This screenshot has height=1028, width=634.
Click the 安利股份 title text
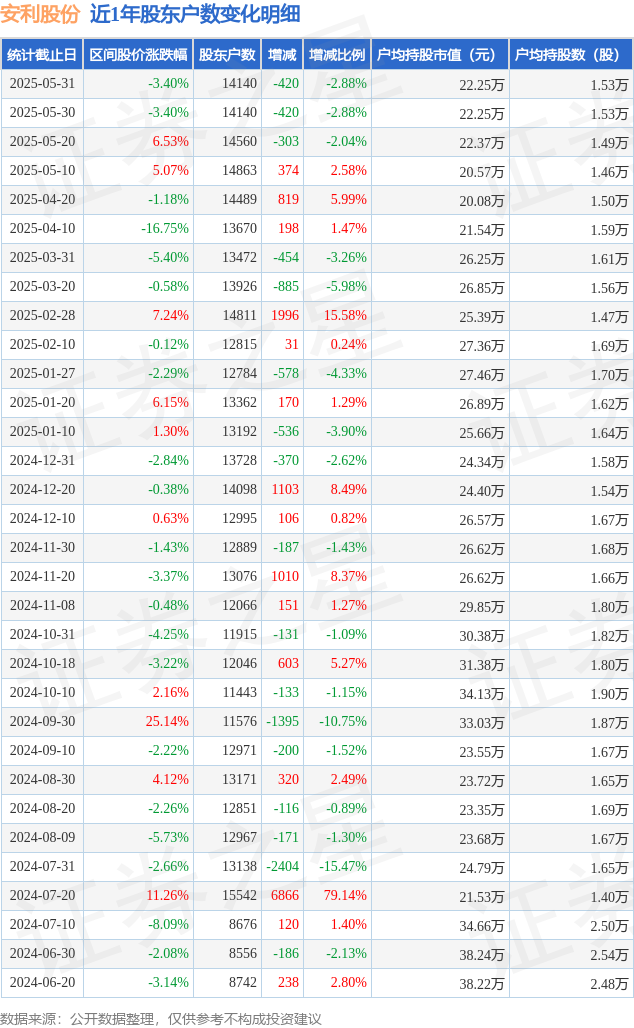tap(40, 14)
